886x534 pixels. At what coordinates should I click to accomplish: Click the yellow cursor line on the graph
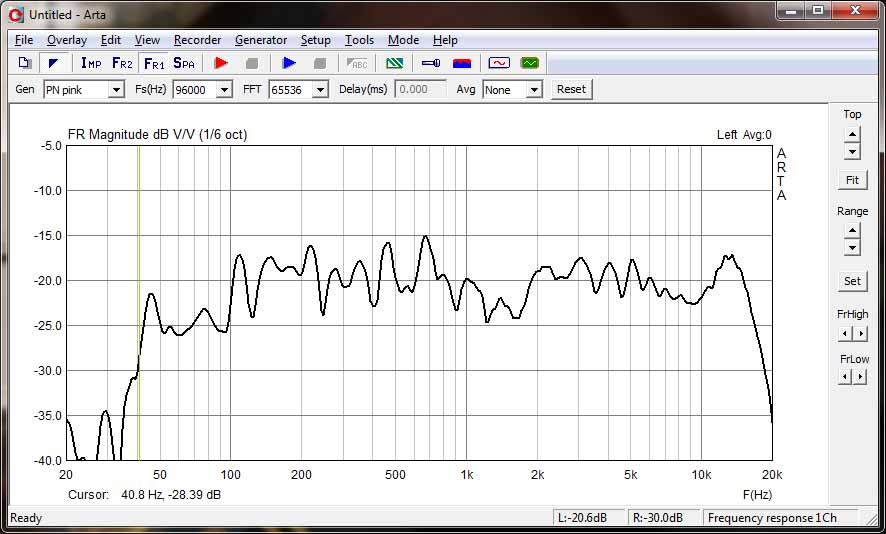pyautogui.click(x=138, y=303)
